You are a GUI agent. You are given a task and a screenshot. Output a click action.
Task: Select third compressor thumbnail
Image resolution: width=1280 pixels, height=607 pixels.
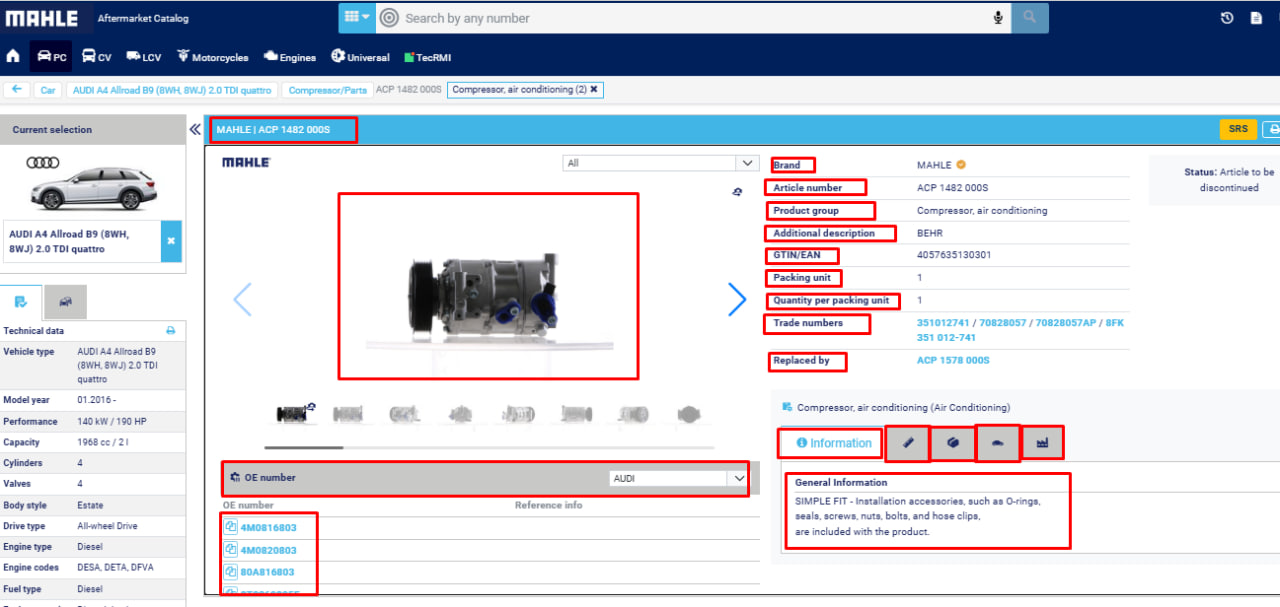[405, 413]
